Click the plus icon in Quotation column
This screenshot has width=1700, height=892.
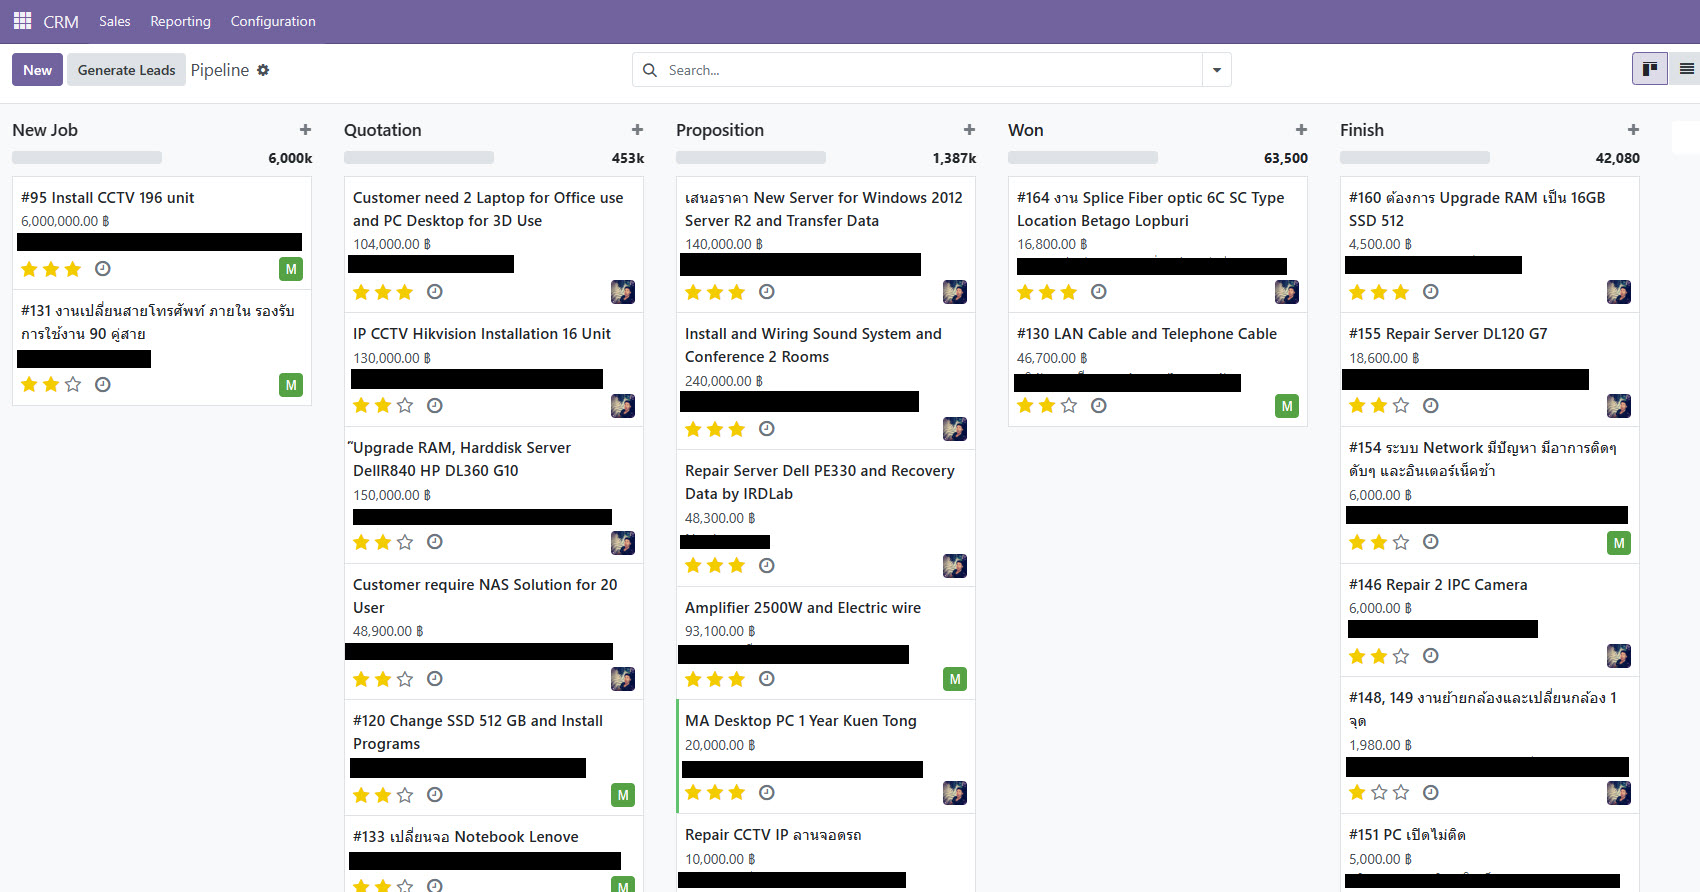pos(637,130)
